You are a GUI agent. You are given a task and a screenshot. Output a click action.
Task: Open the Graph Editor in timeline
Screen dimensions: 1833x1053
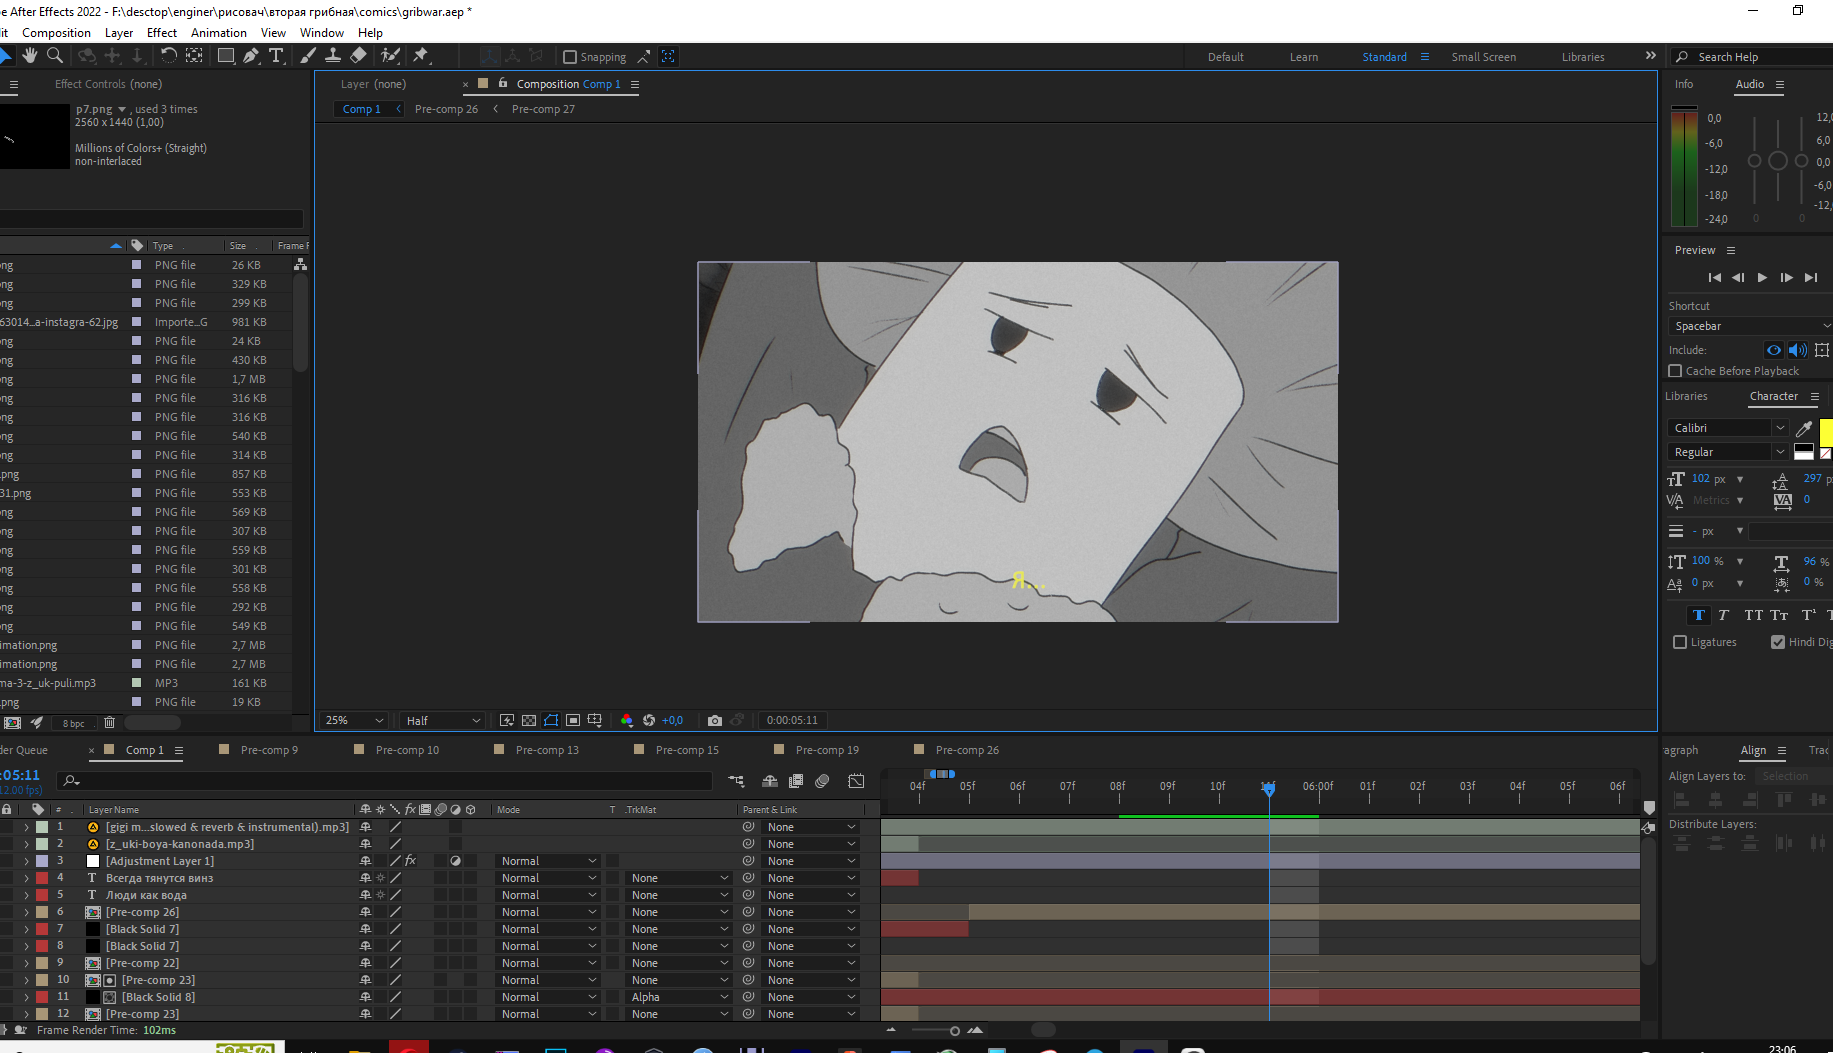click(x=856, y=781)
